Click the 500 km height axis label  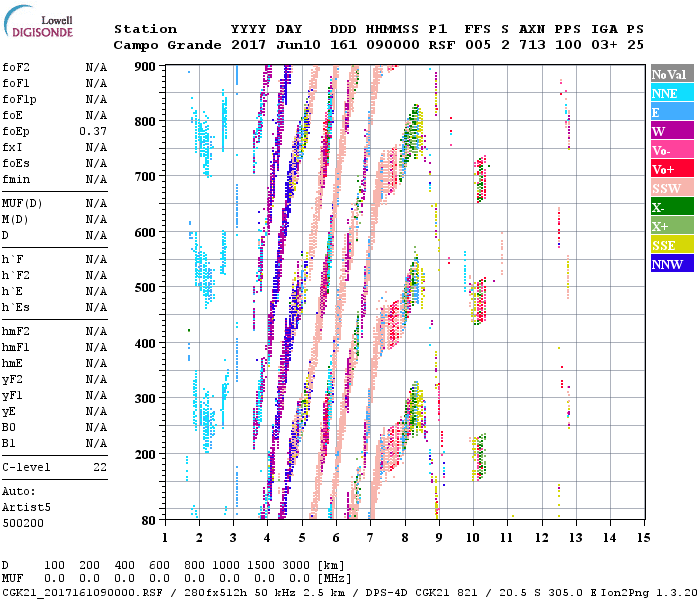(145, 288)
